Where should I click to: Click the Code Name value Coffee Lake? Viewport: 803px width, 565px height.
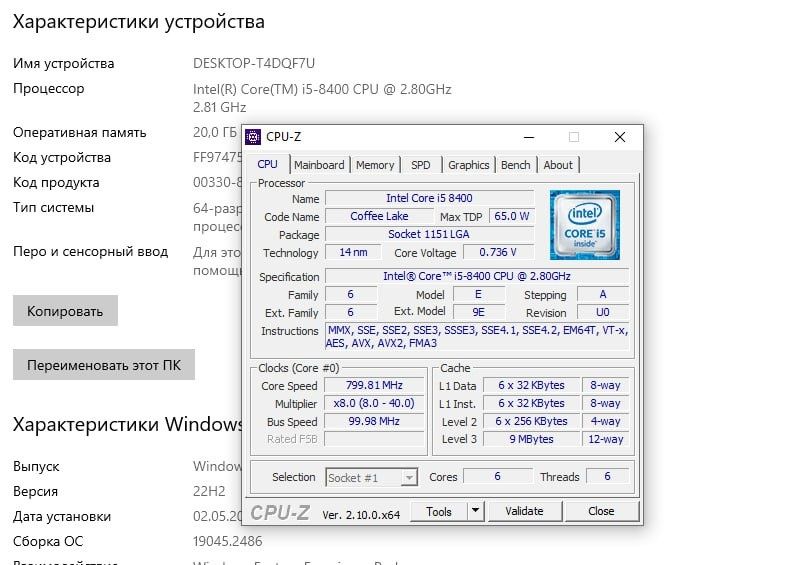(379, 216)
